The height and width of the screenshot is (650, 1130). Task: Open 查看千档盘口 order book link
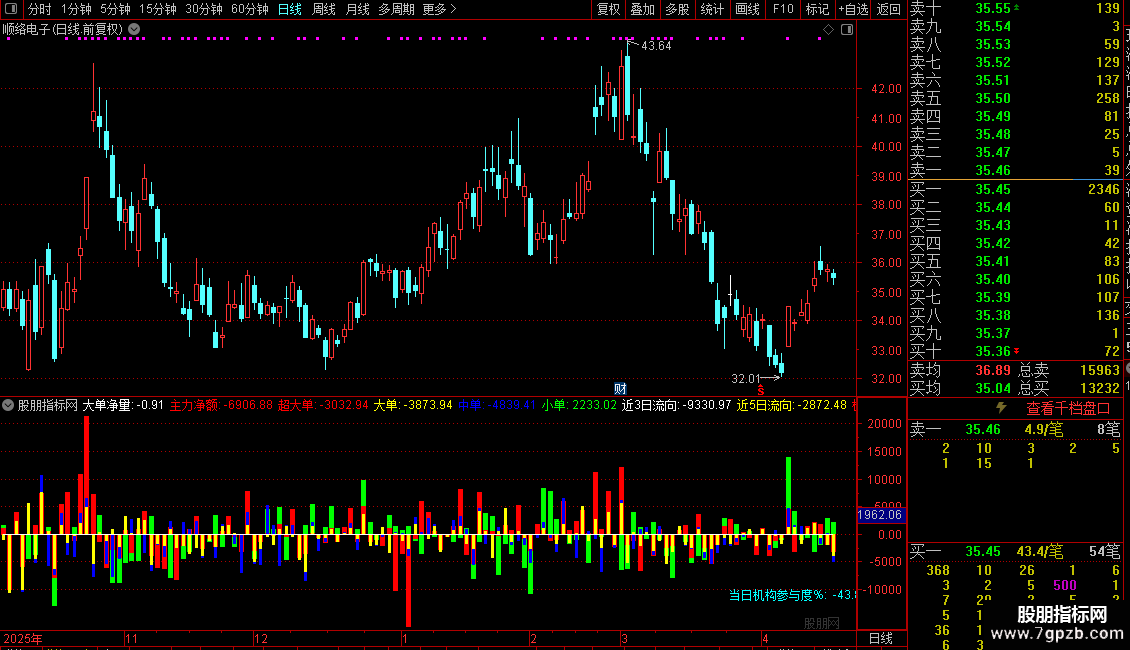(1068, 409)
